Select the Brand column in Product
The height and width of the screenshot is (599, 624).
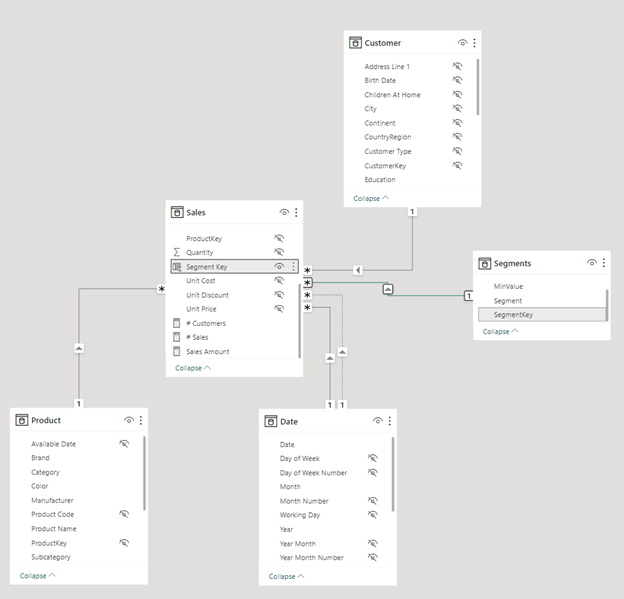click(40, 458)
